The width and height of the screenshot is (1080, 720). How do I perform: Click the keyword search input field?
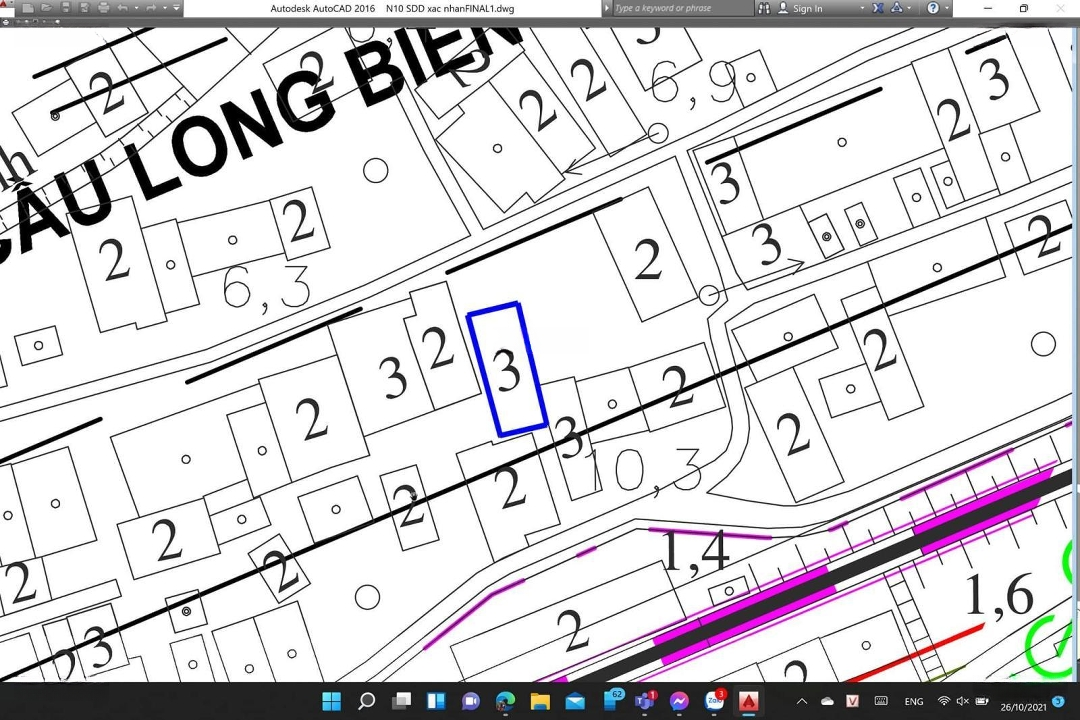click(680, 8)
